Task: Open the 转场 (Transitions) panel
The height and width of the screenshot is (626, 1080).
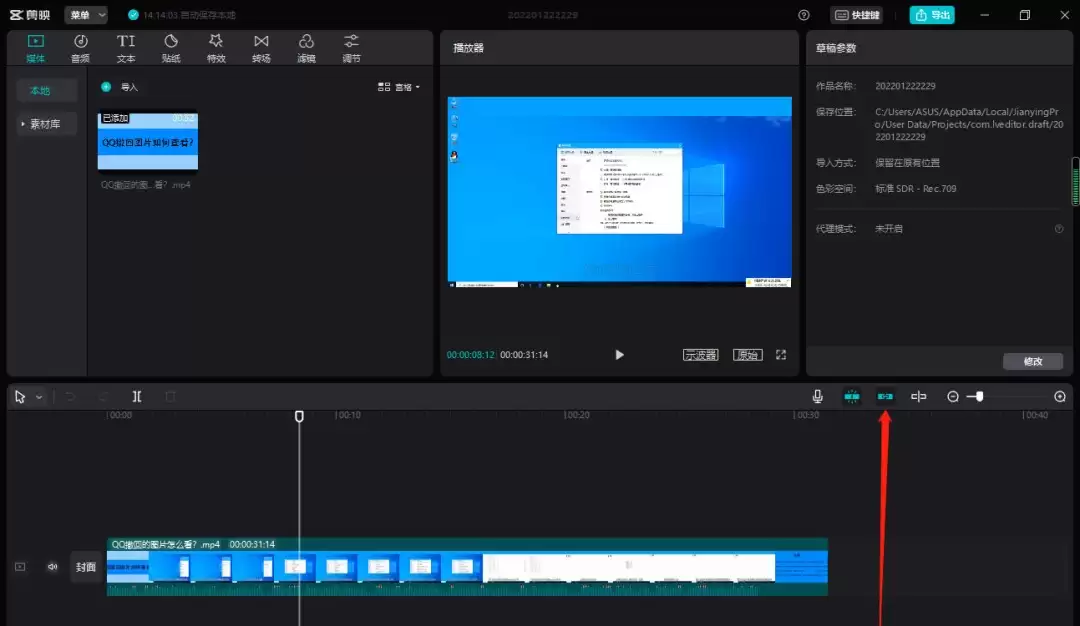Action: point(261,47)
